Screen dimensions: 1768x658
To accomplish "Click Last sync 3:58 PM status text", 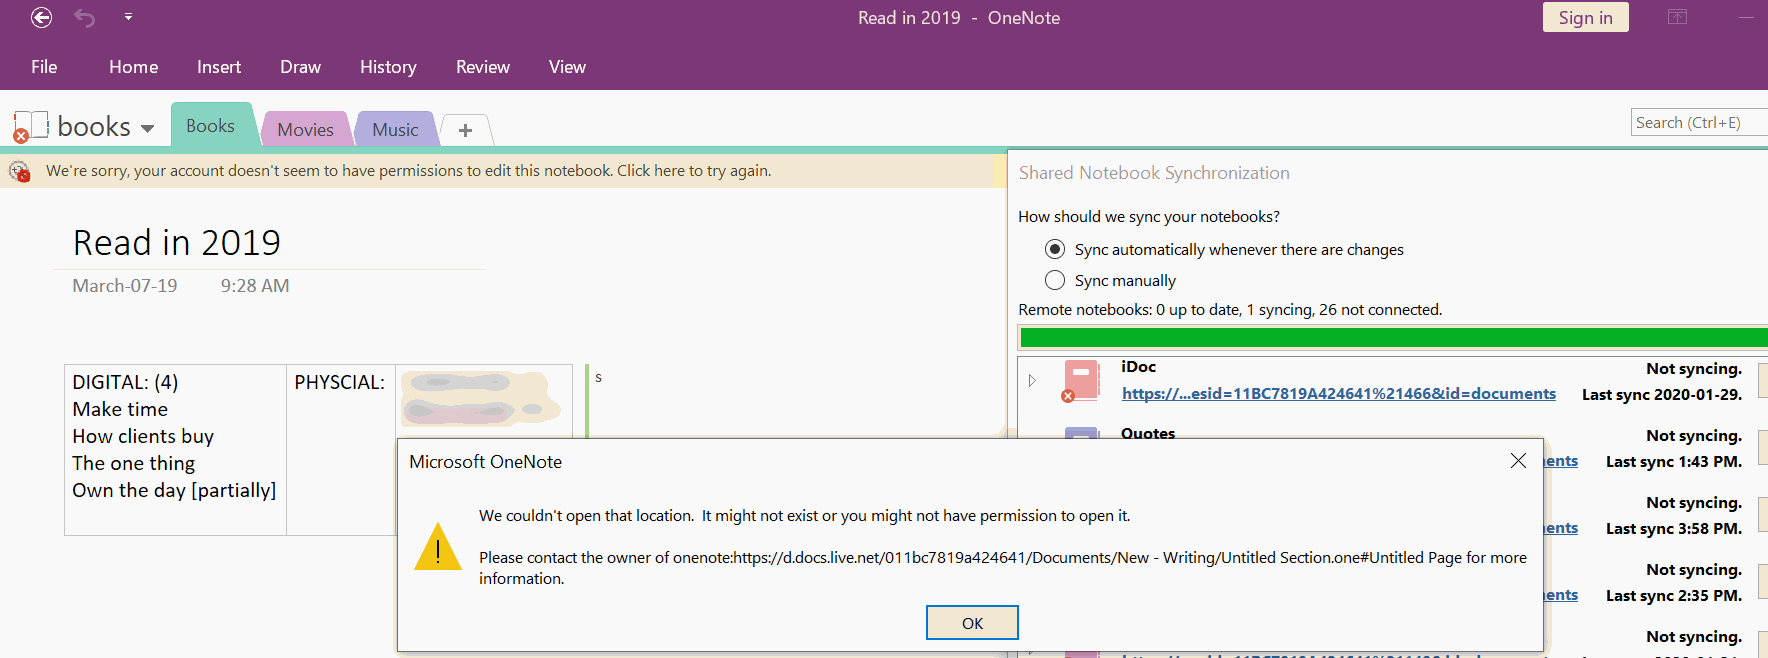I will [x=1674, y=529].
